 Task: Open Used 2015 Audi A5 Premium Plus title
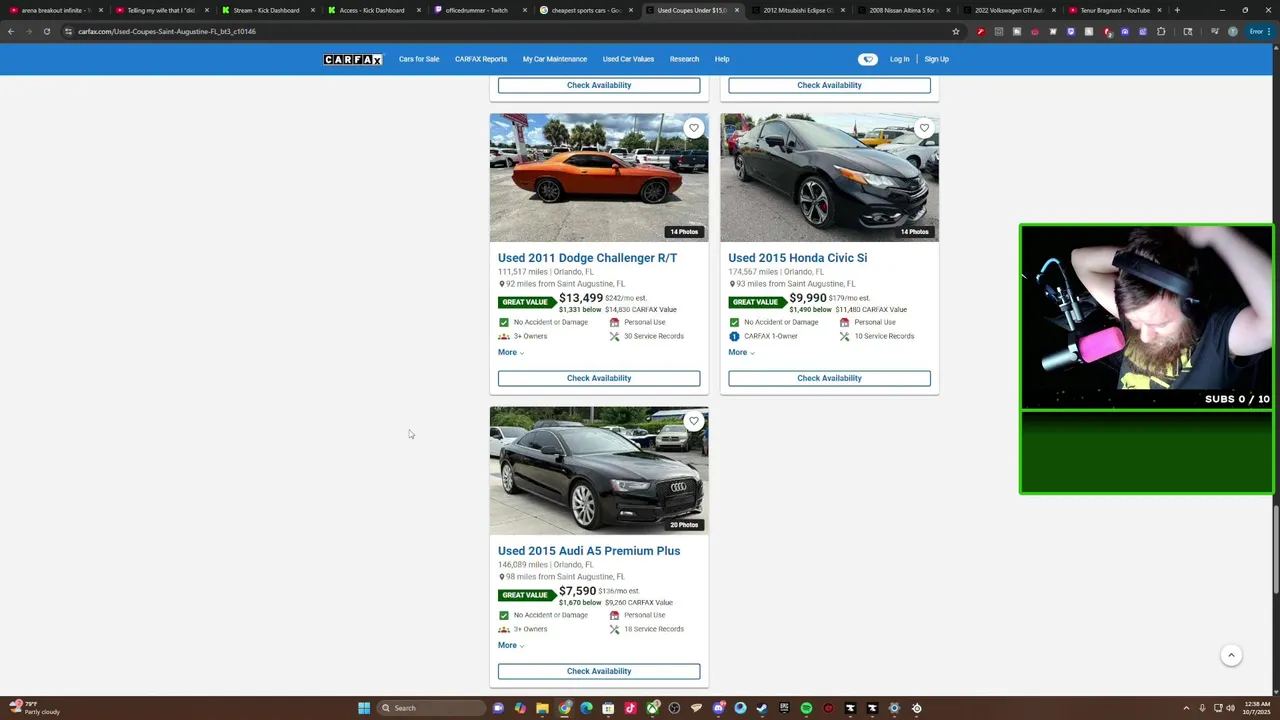589,551
